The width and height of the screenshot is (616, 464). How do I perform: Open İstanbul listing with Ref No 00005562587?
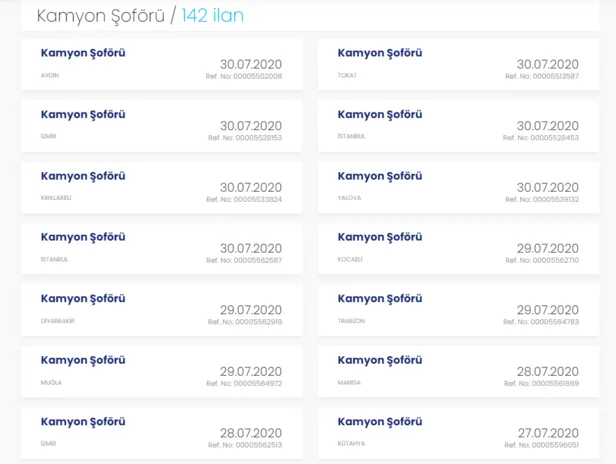[x=83, y=237]
